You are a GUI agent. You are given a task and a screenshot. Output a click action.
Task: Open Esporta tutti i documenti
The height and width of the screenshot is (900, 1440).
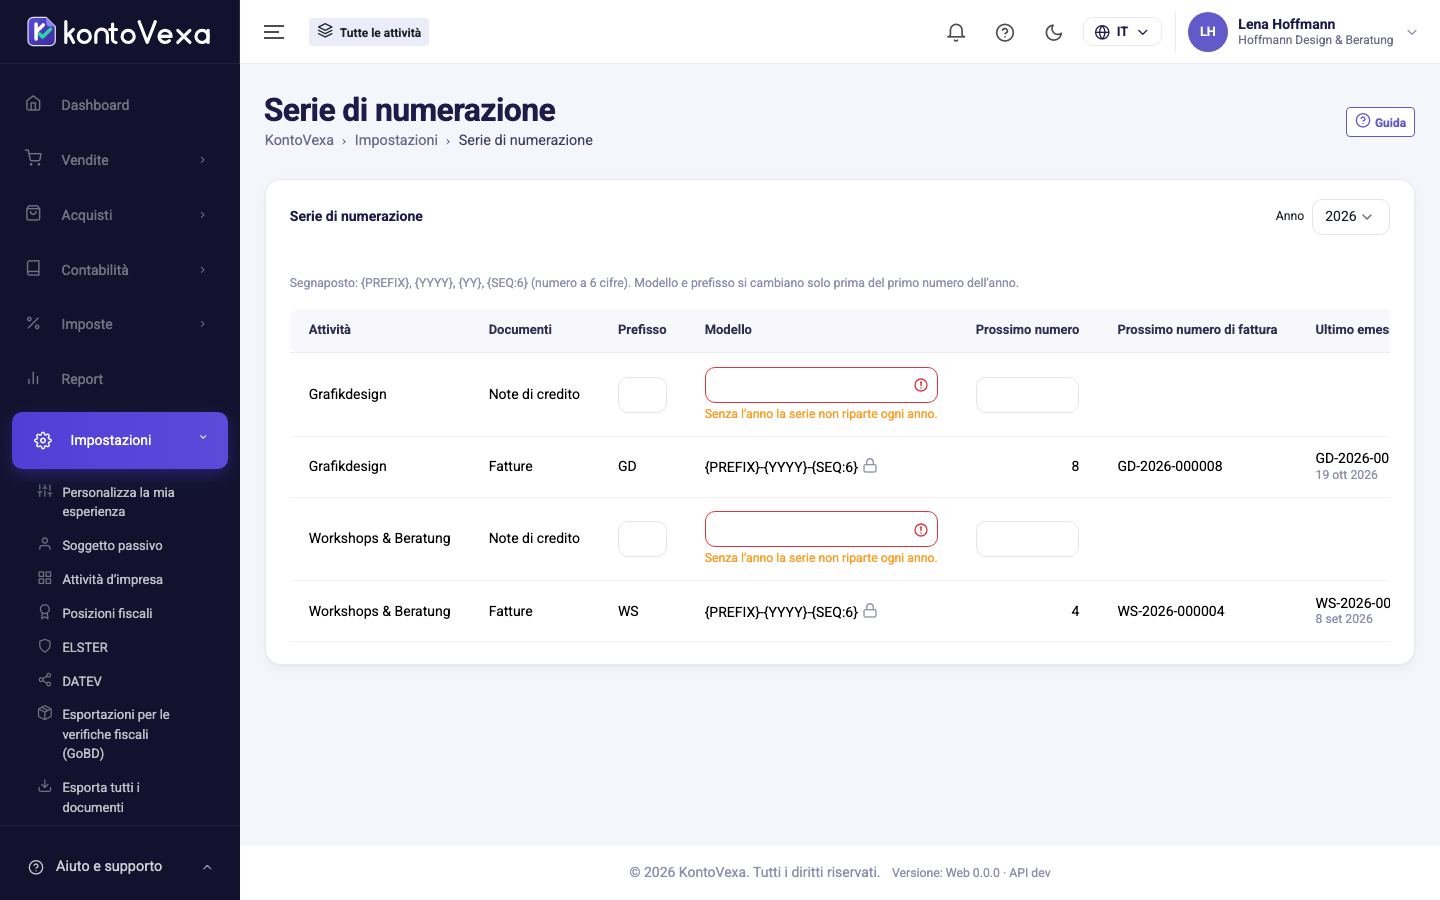click(101, 797)
